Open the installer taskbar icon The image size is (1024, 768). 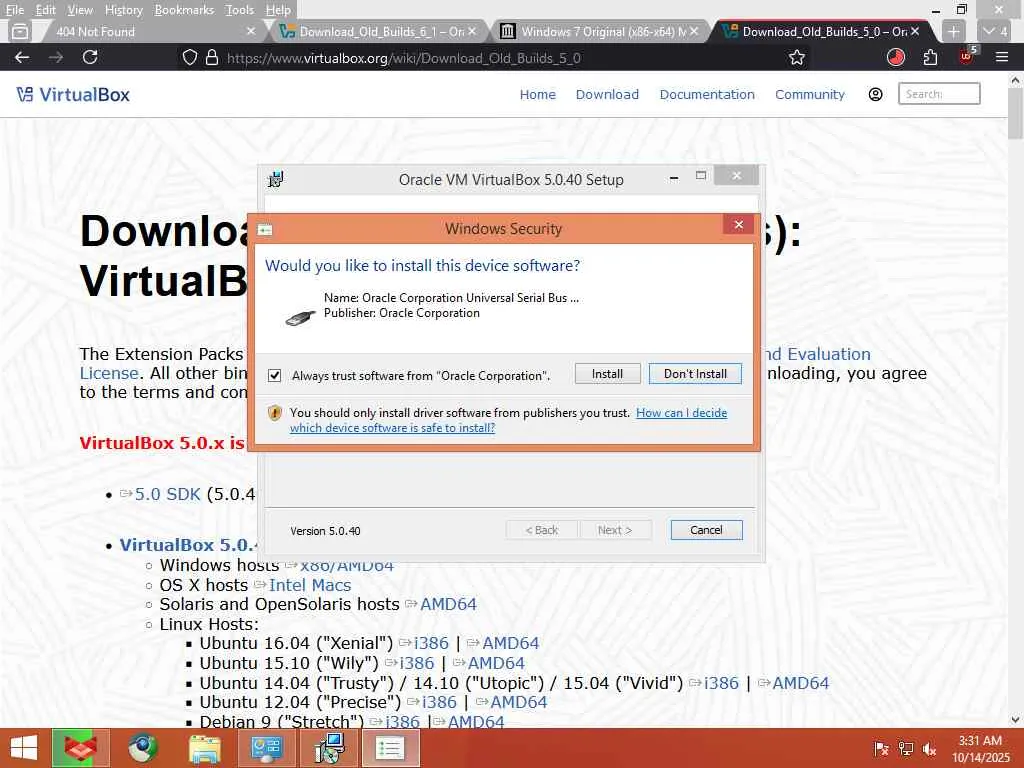click(x=328, y=748)
